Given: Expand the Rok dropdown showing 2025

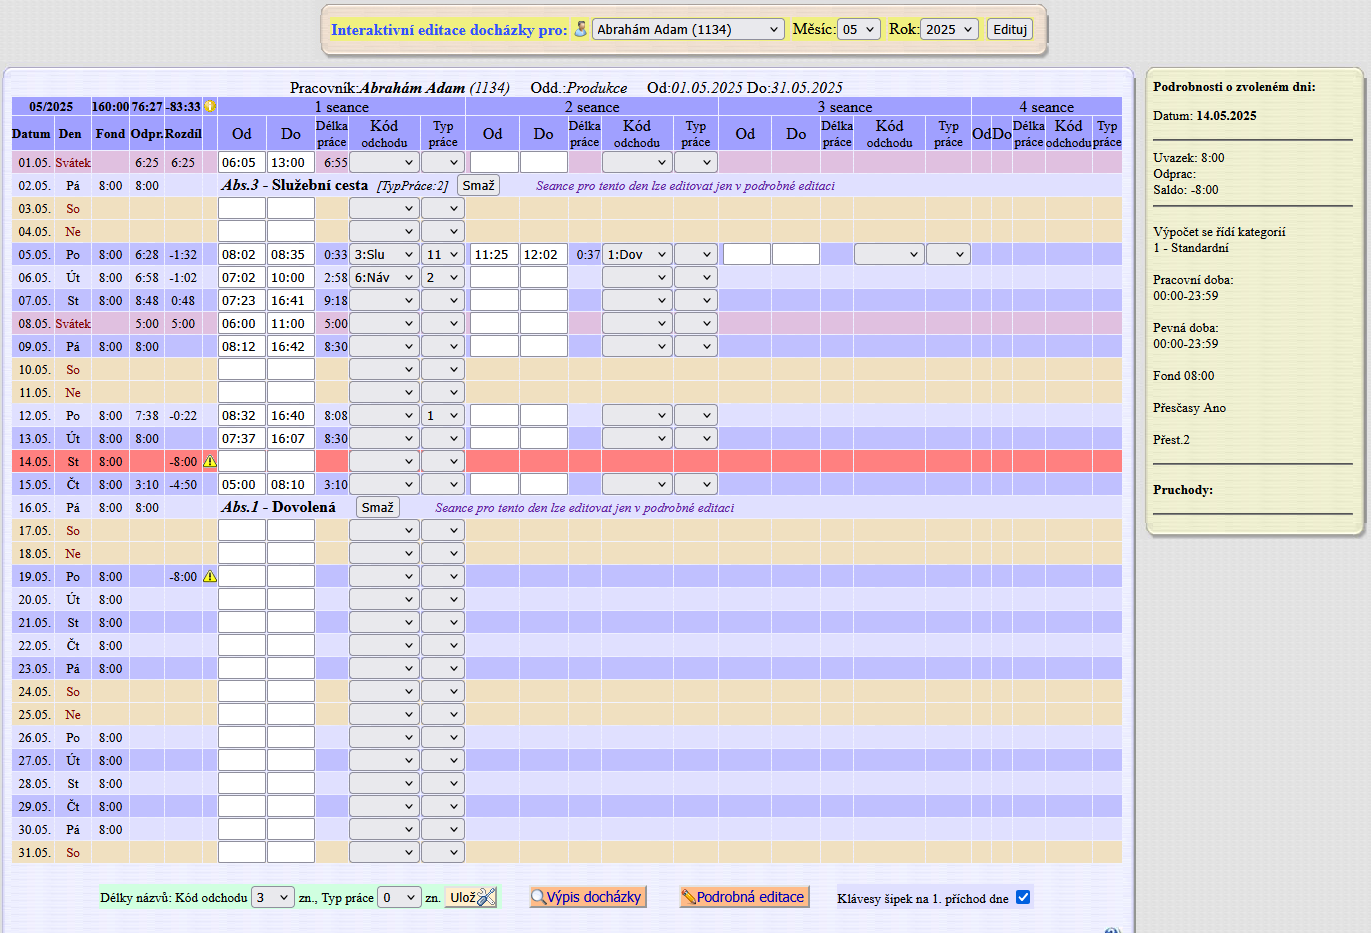Looking at the screenshot, I should click(x=949, y=29).
